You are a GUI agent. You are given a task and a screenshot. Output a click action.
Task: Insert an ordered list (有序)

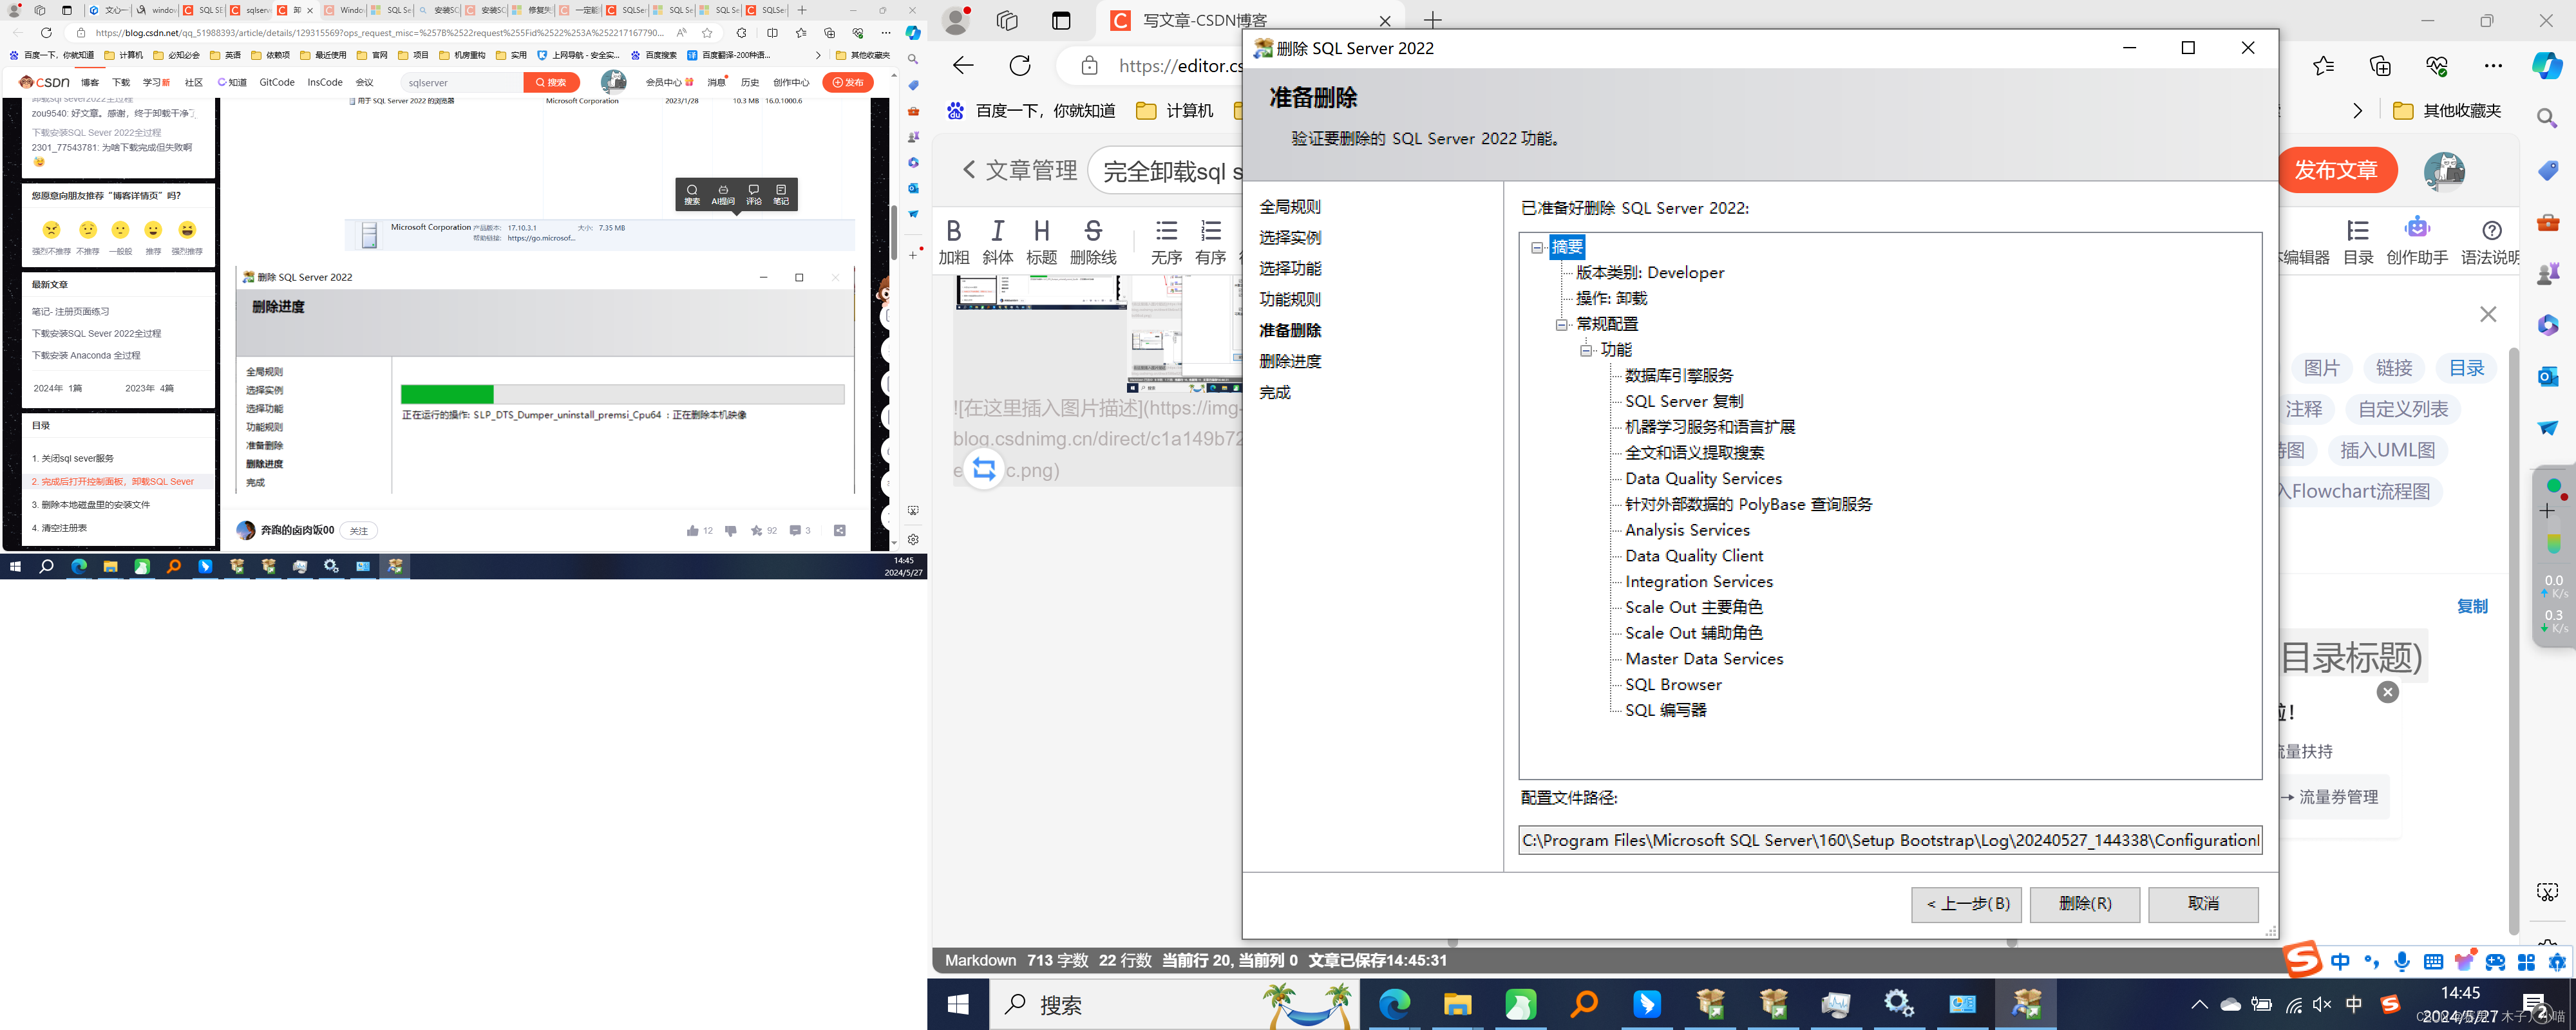(x=1210, y=242)
